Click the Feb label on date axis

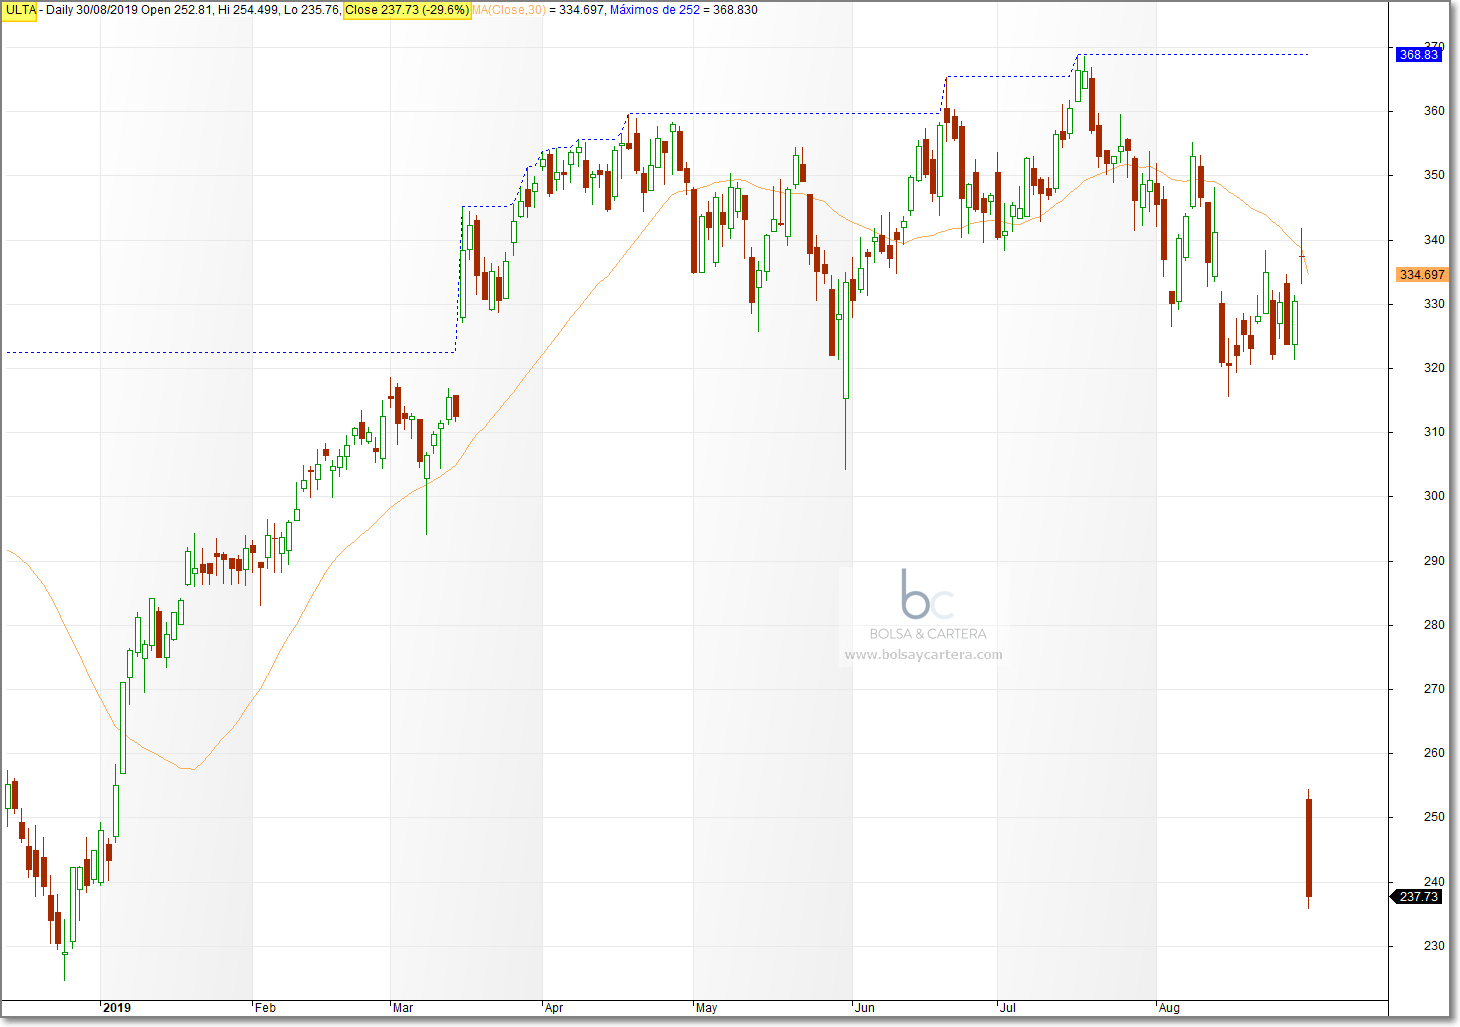(x=265, y=1008)
